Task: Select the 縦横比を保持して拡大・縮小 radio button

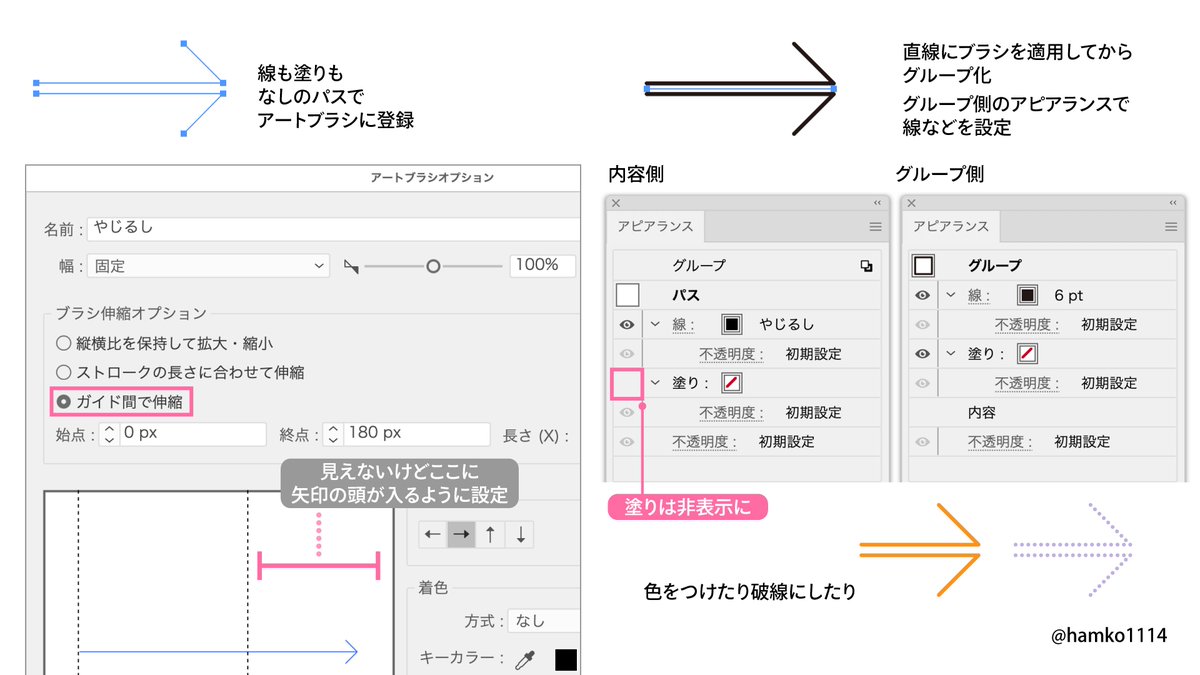Action: [x=64, y=343]
